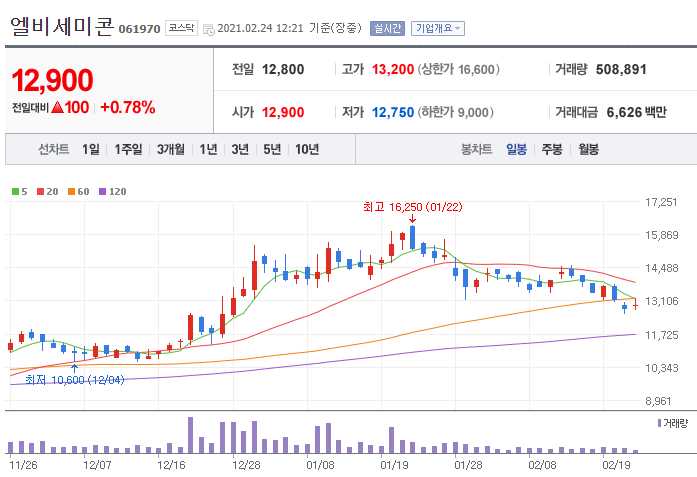Select the 1주일 line chart tab

(128, 149)
